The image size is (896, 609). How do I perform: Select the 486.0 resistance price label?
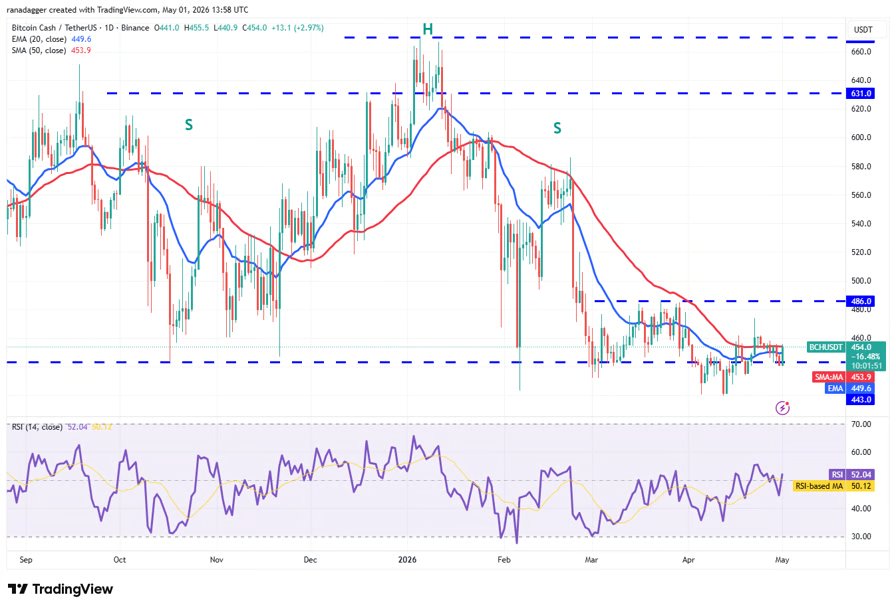pyautogui.click(x=860, y=301)
